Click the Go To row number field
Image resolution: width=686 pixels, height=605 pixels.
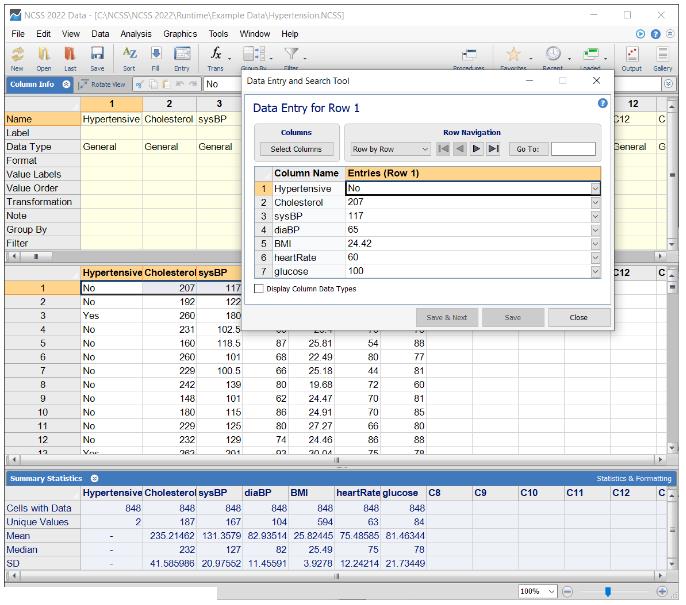click(x=573, y=149)
